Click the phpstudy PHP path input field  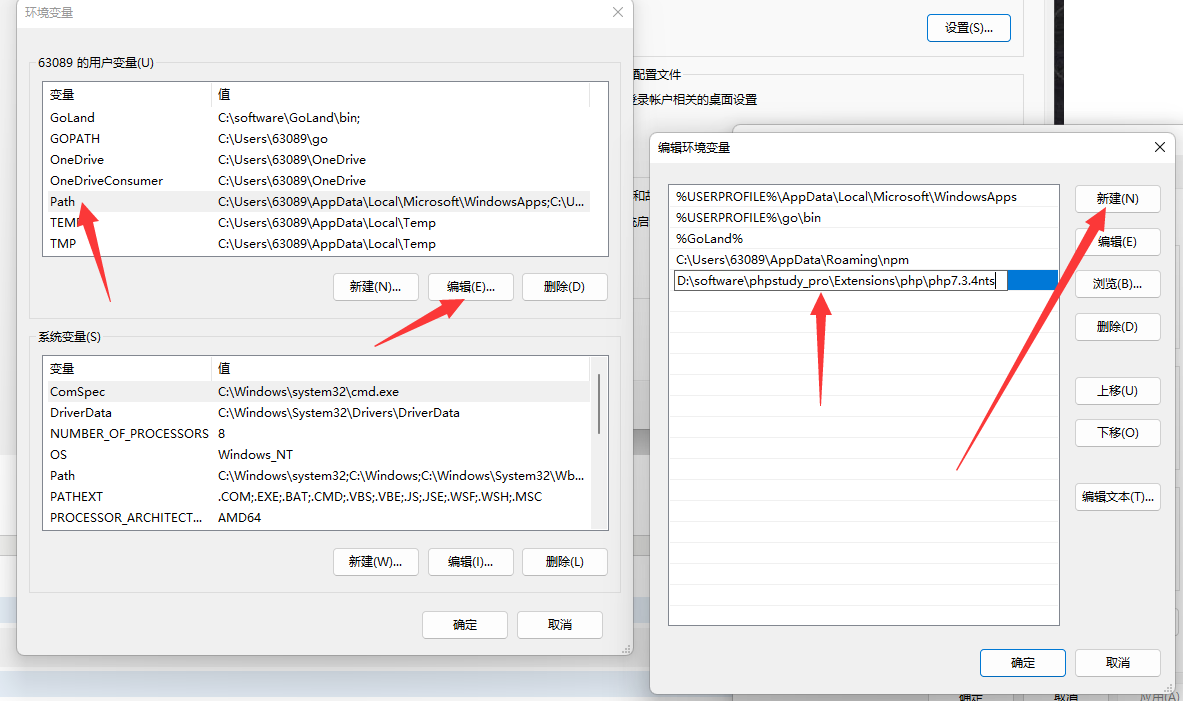(x=840, y=280)
